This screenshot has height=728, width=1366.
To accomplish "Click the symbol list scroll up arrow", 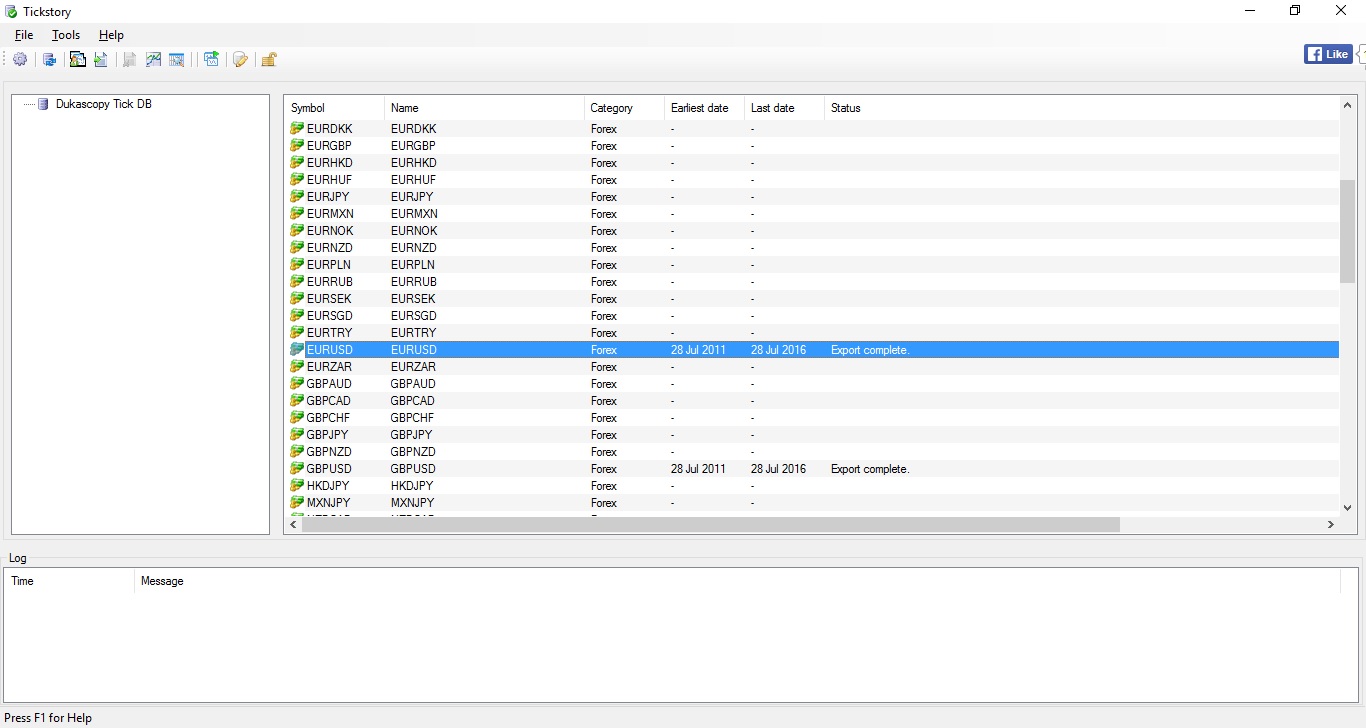I will click(1347, 105).
